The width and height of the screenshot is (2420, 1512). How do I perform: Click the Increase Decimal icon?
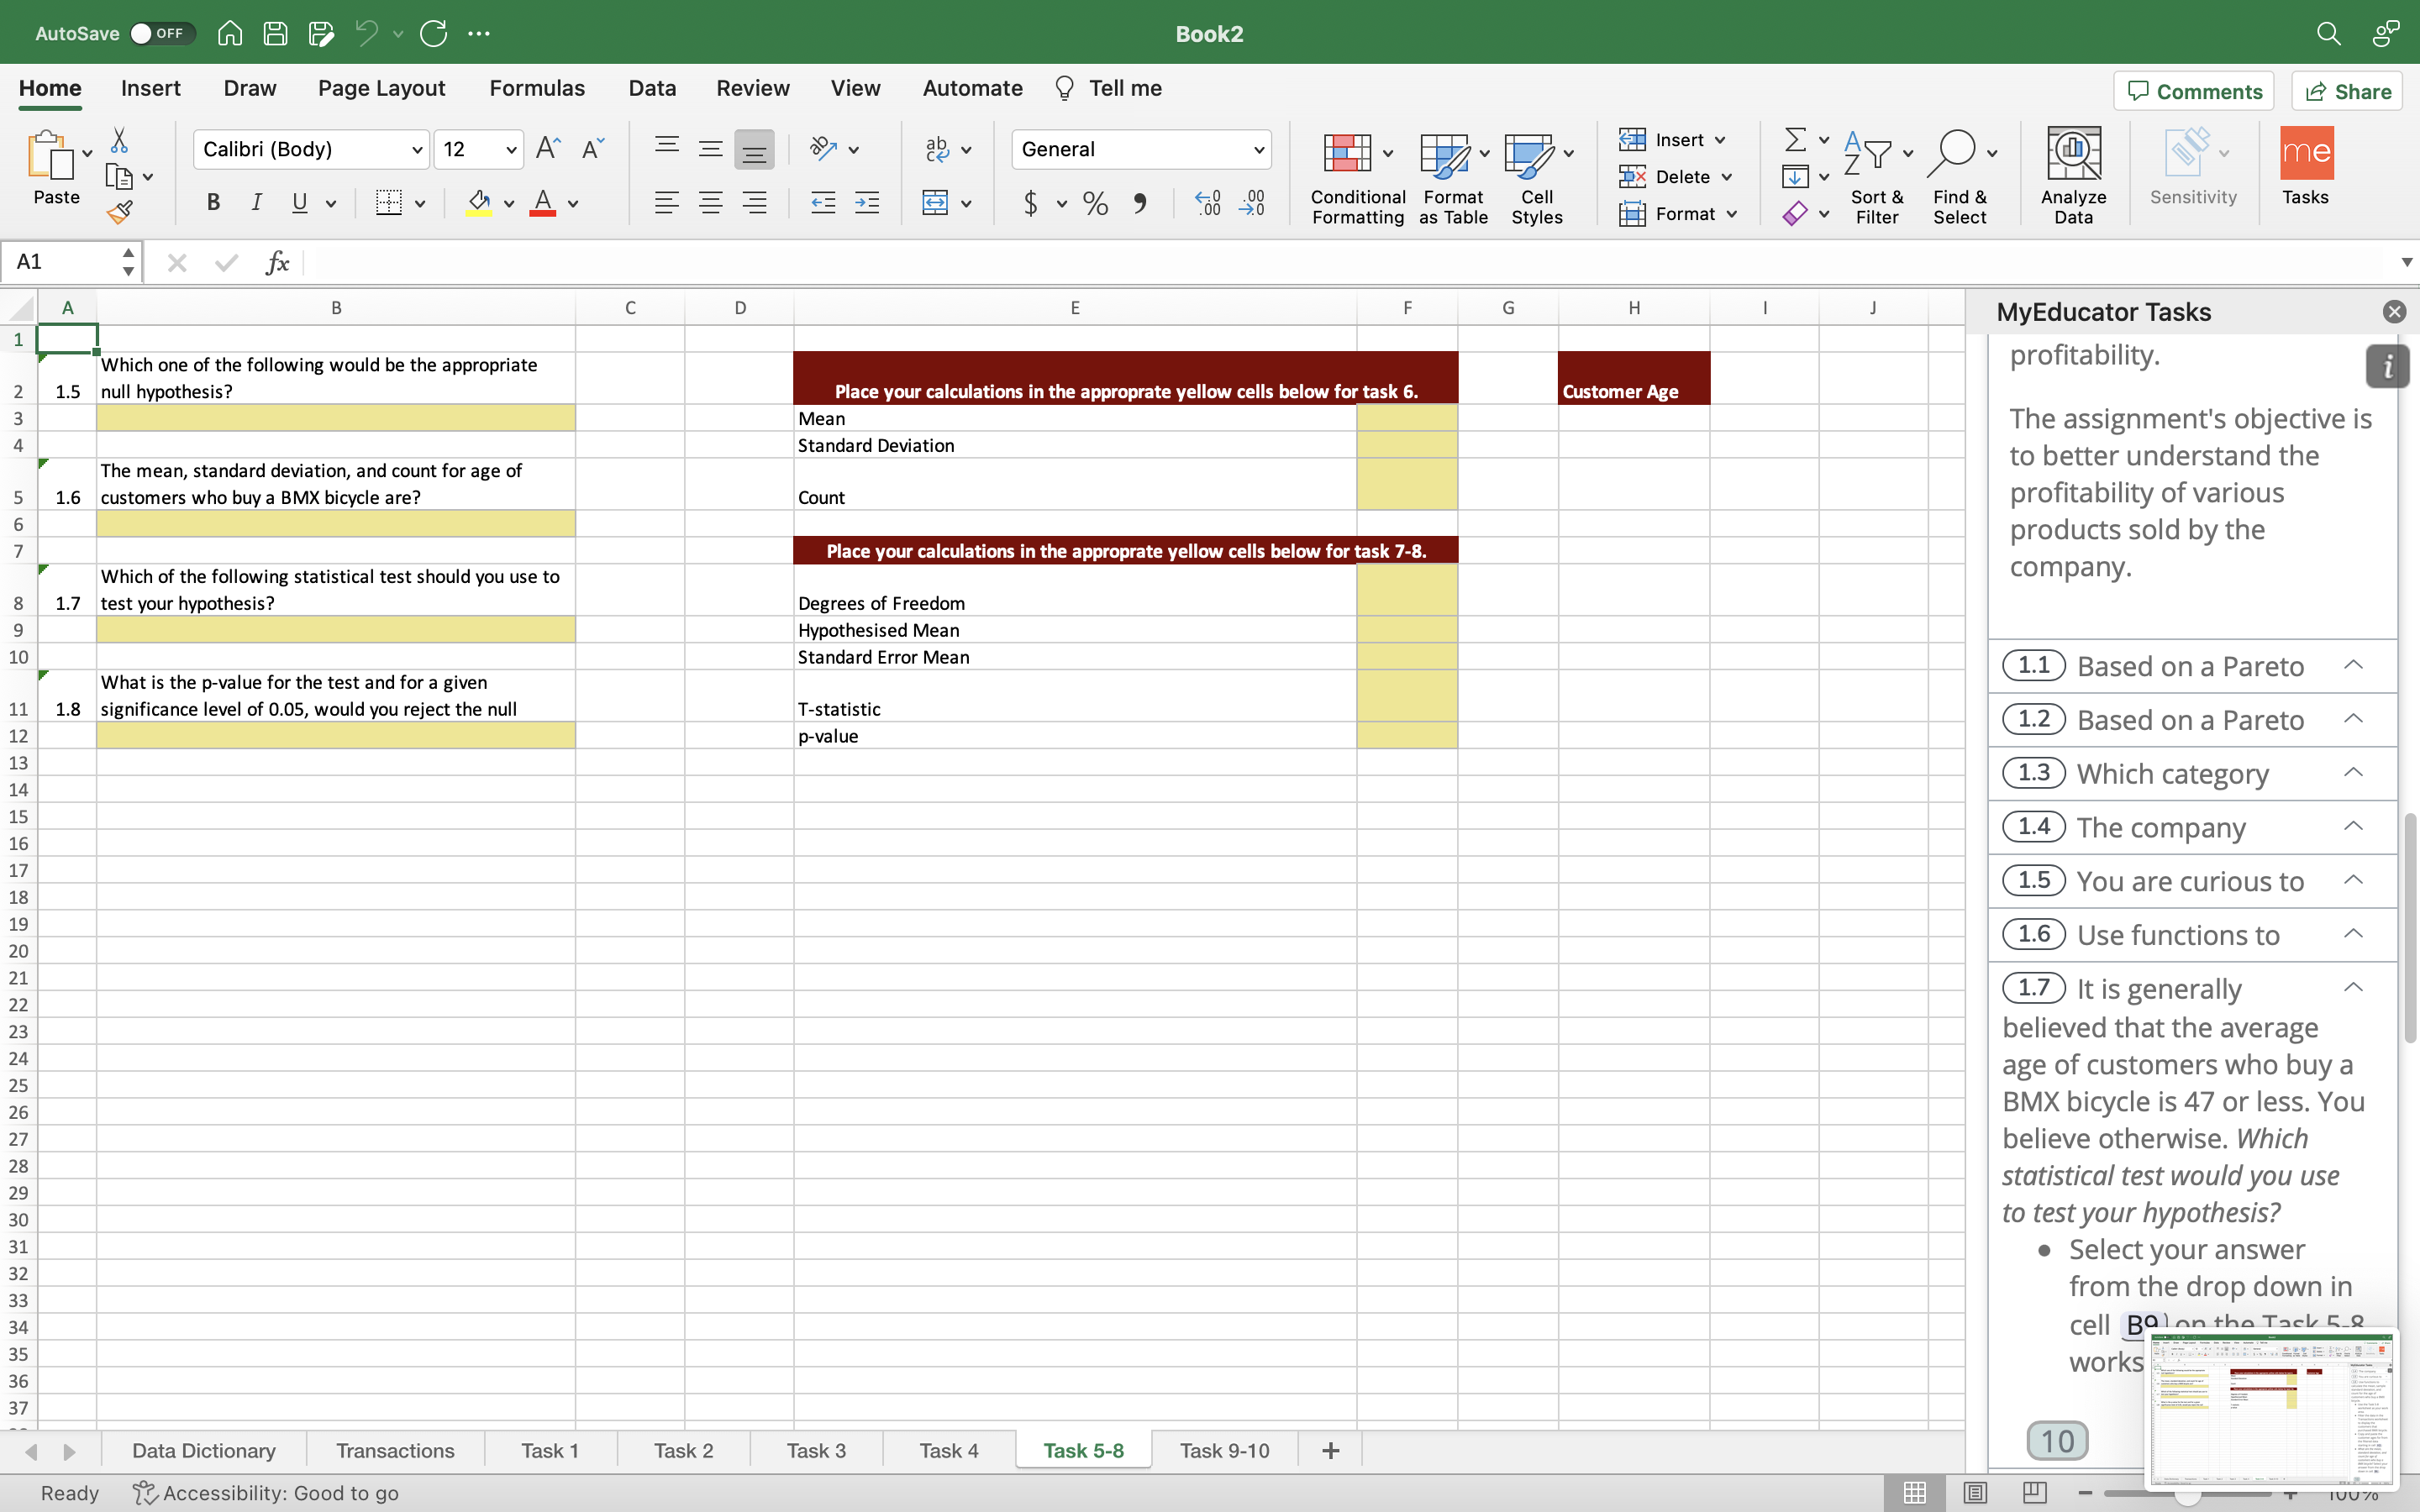(x=1208, y=203)
